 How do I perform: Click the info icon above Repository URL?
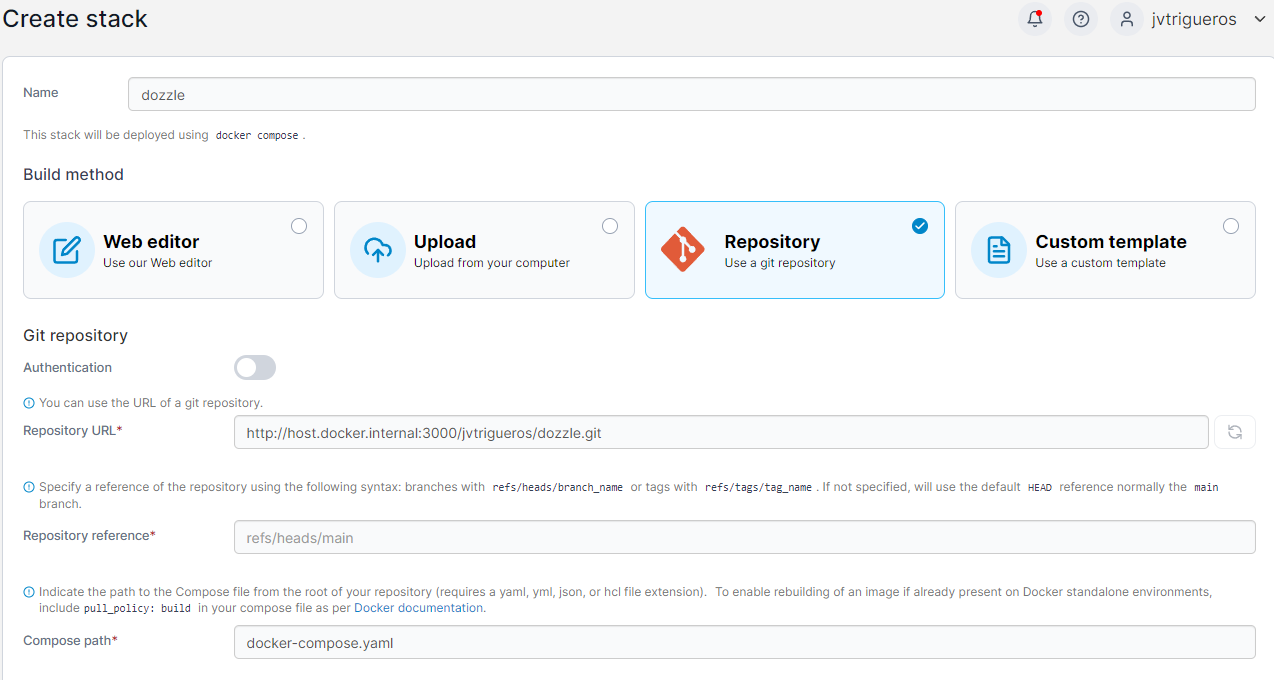[29, 403]
